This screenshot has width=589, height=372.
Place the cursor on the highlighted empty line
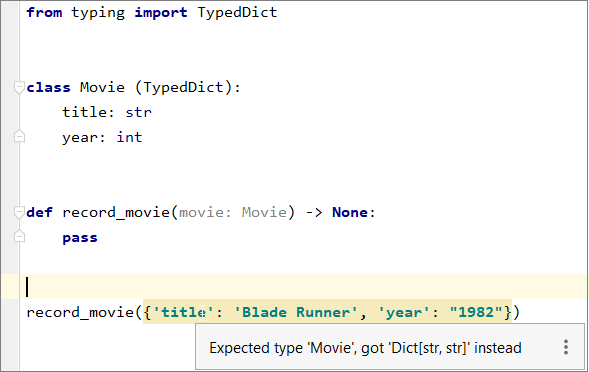click(294, 287)
